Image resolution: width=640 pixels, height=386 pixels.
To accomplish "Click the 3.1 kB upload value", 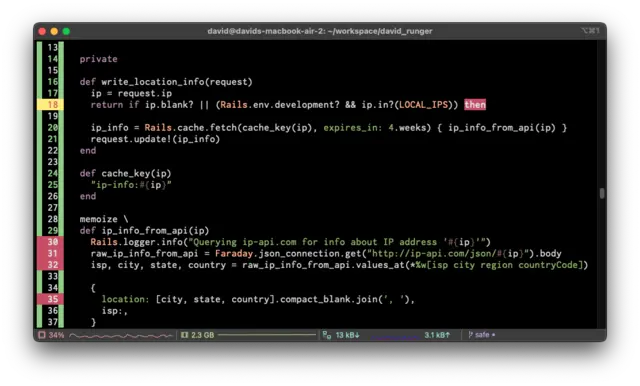I will tap(437, 335).
